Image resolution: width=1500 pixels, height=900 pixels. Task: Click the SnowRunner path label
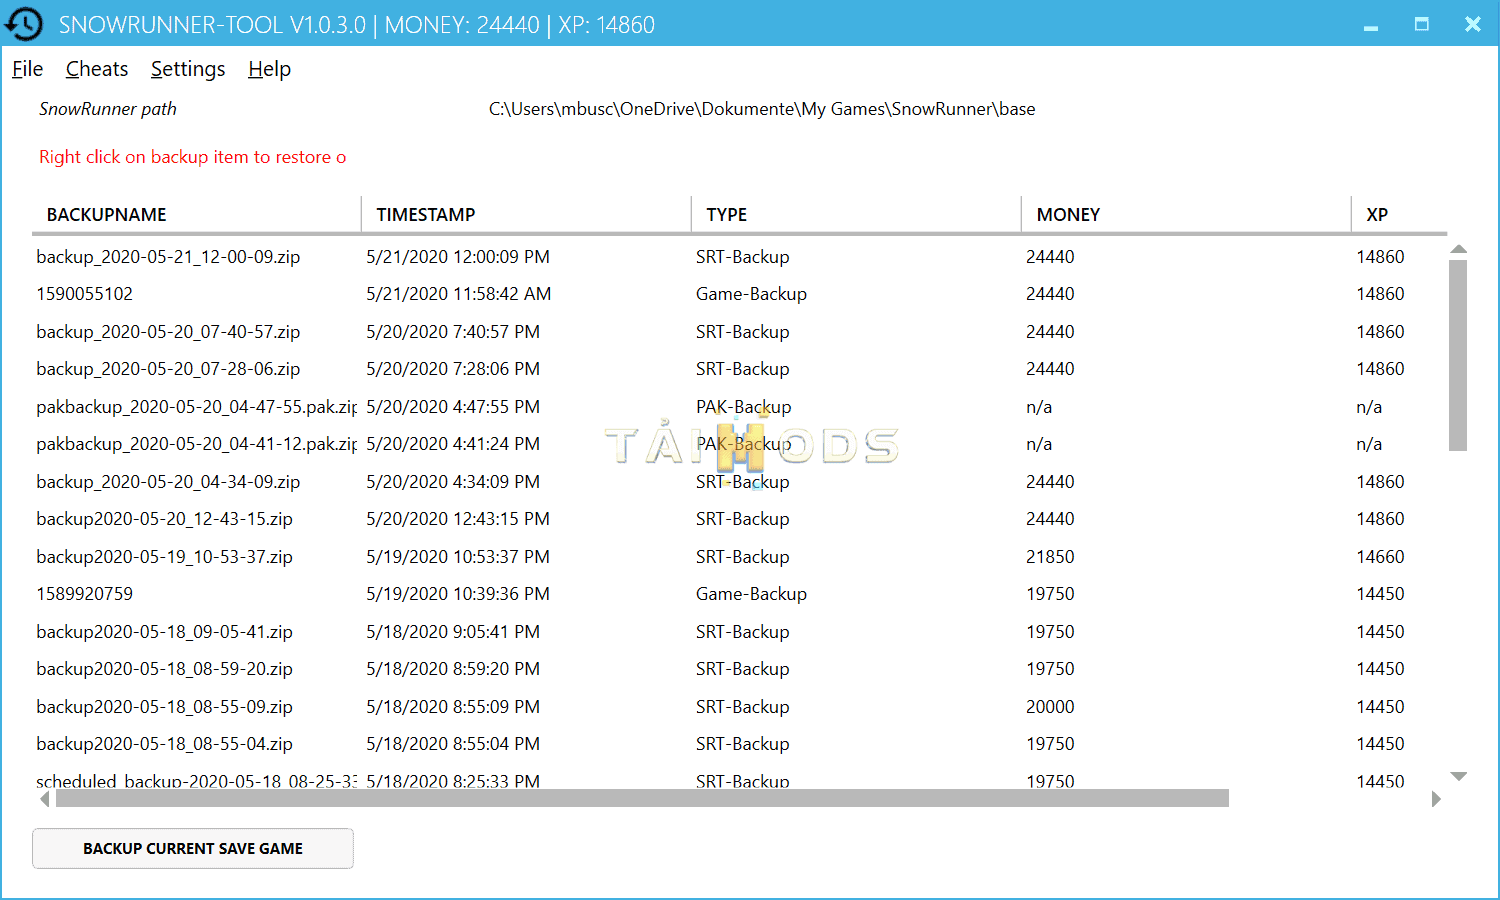click(x=108, y=109)
